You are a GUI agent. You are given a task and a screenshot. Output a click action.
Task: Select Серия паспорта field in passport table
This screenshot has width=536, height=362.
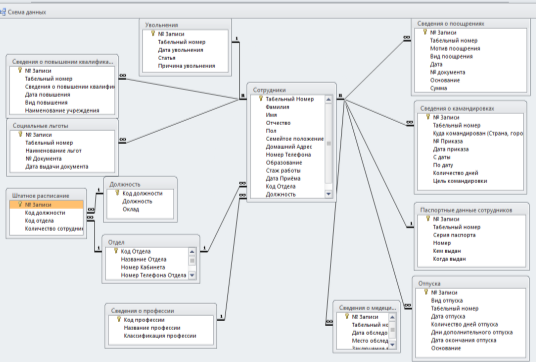(x=454, y=235)
